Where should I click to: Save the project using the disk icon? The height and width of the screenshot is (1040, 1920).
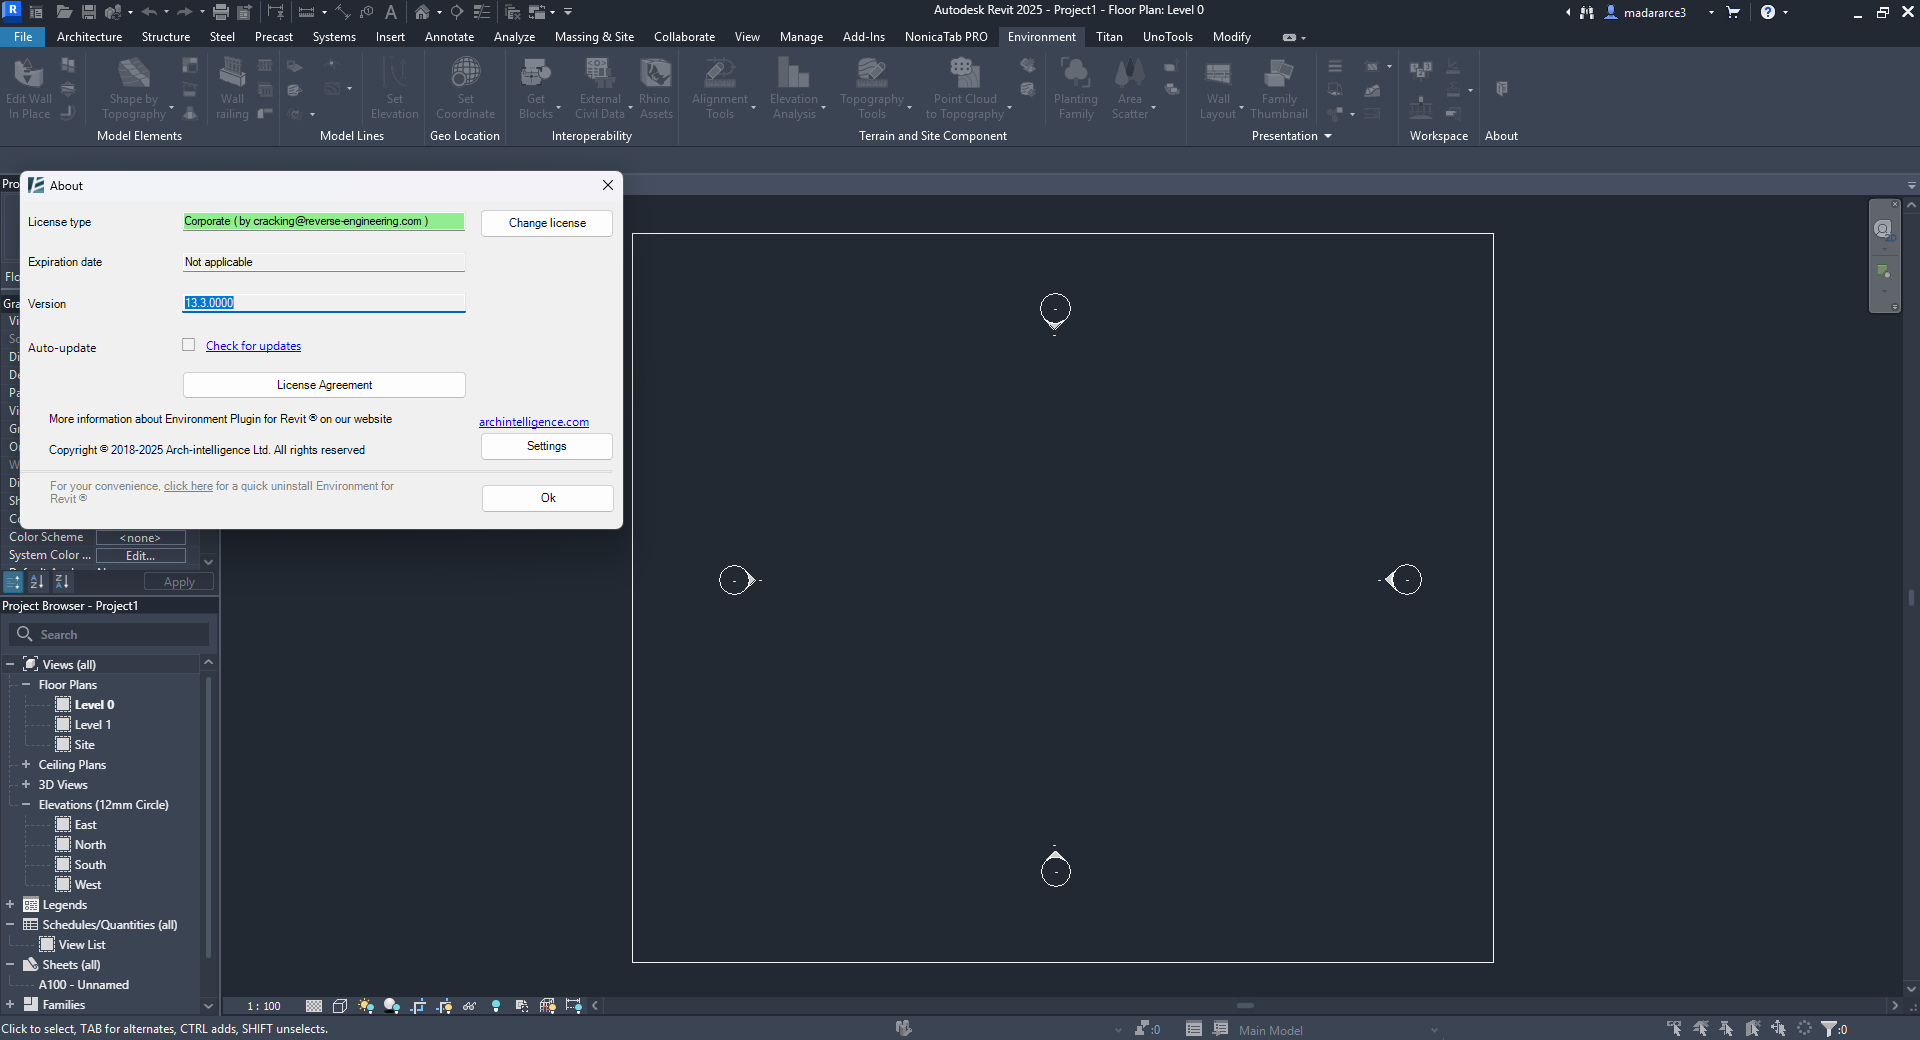pyautogui.click(x=89, y=12)
